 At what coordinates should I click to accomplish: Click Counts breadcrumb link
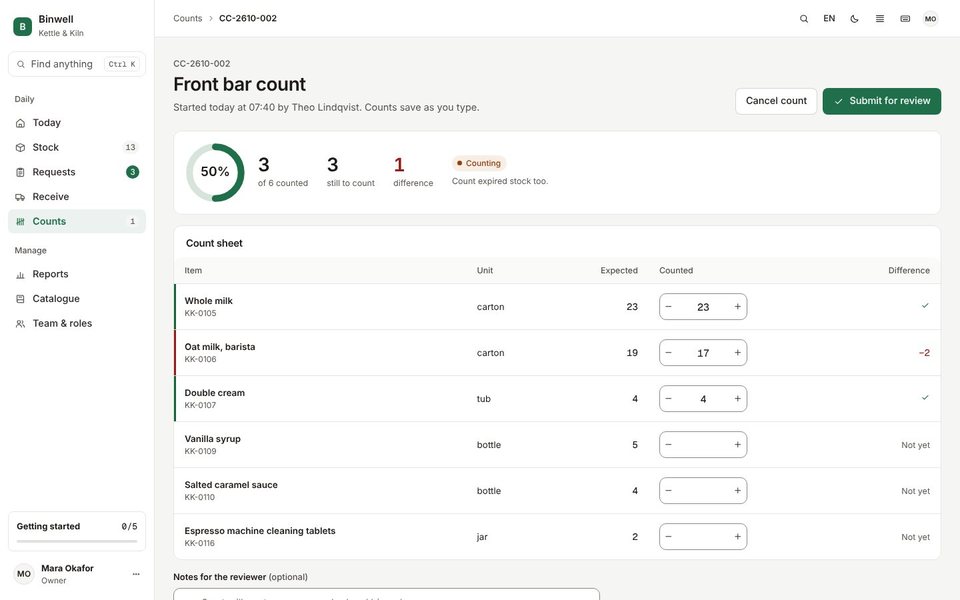pyautogui.click(x=187, y=18)
